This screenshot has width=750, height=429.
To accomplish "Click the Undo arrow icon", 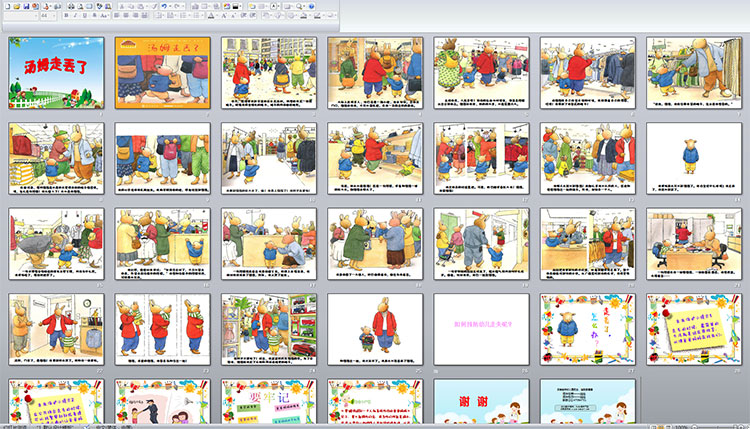I will pos(164,7).
